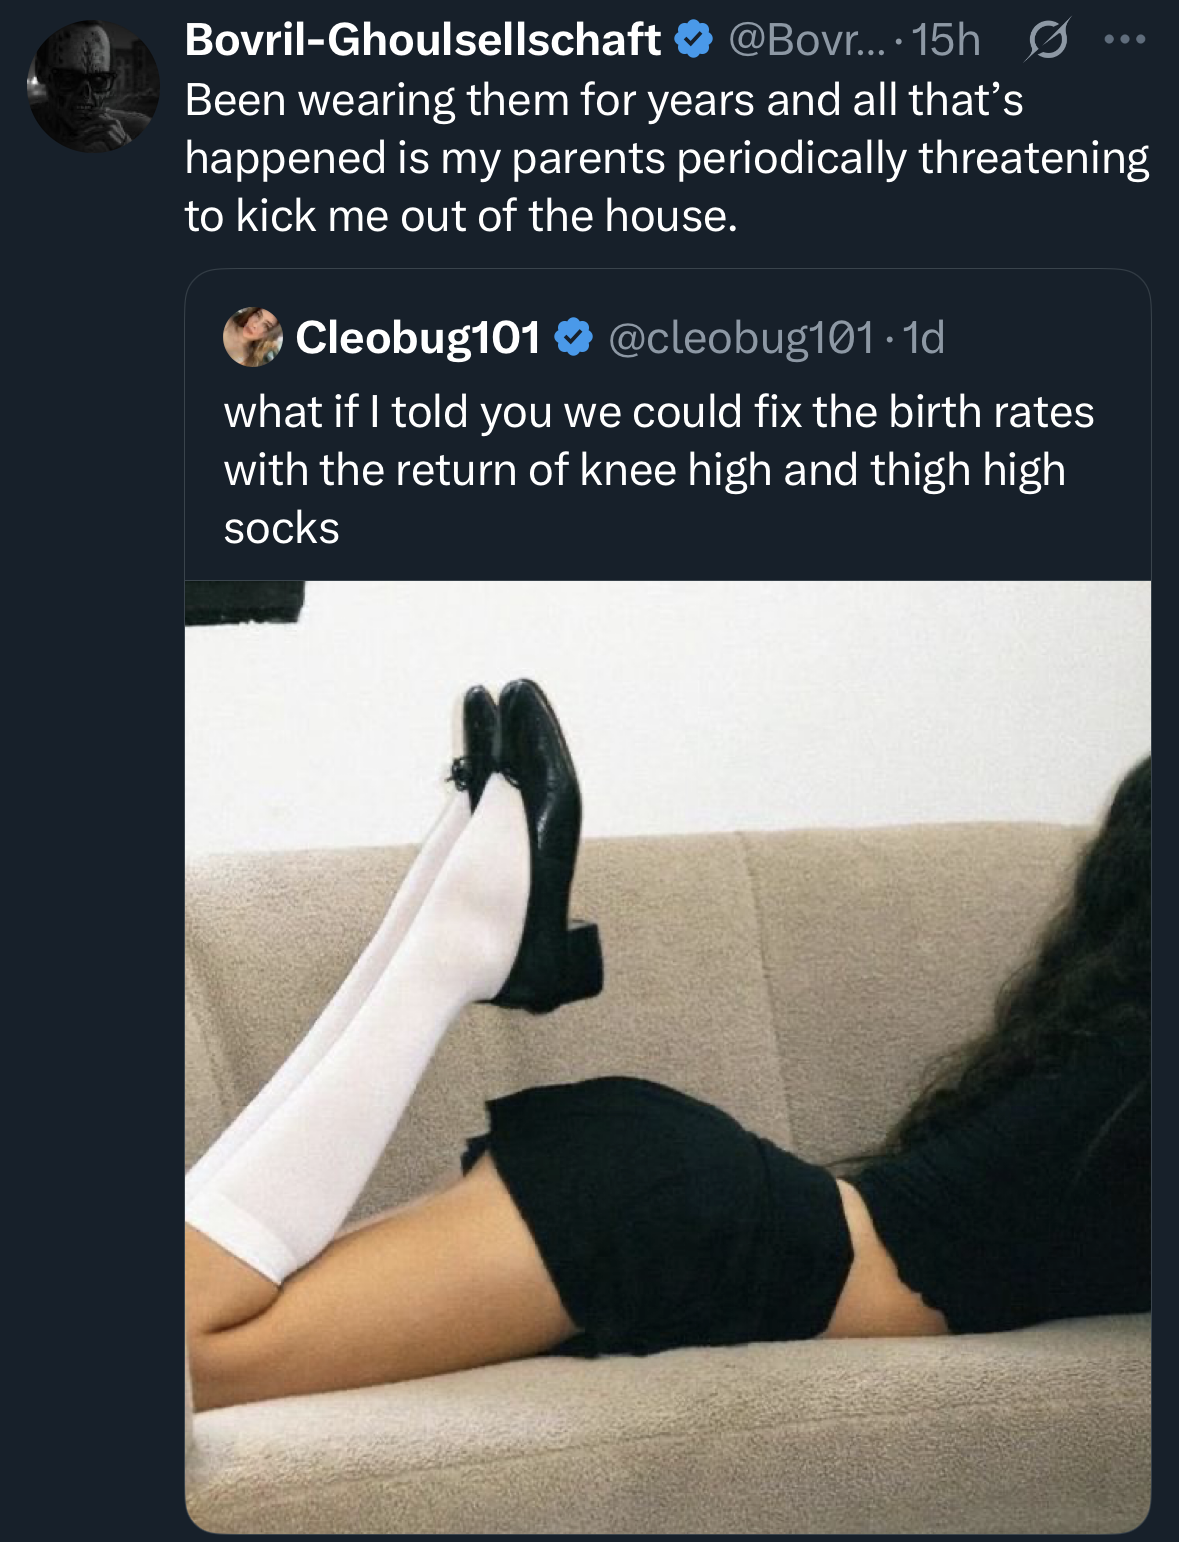
Task: Click the blue verified badge beside Bovril-Ghoulsellschaft
Action: 693,40
